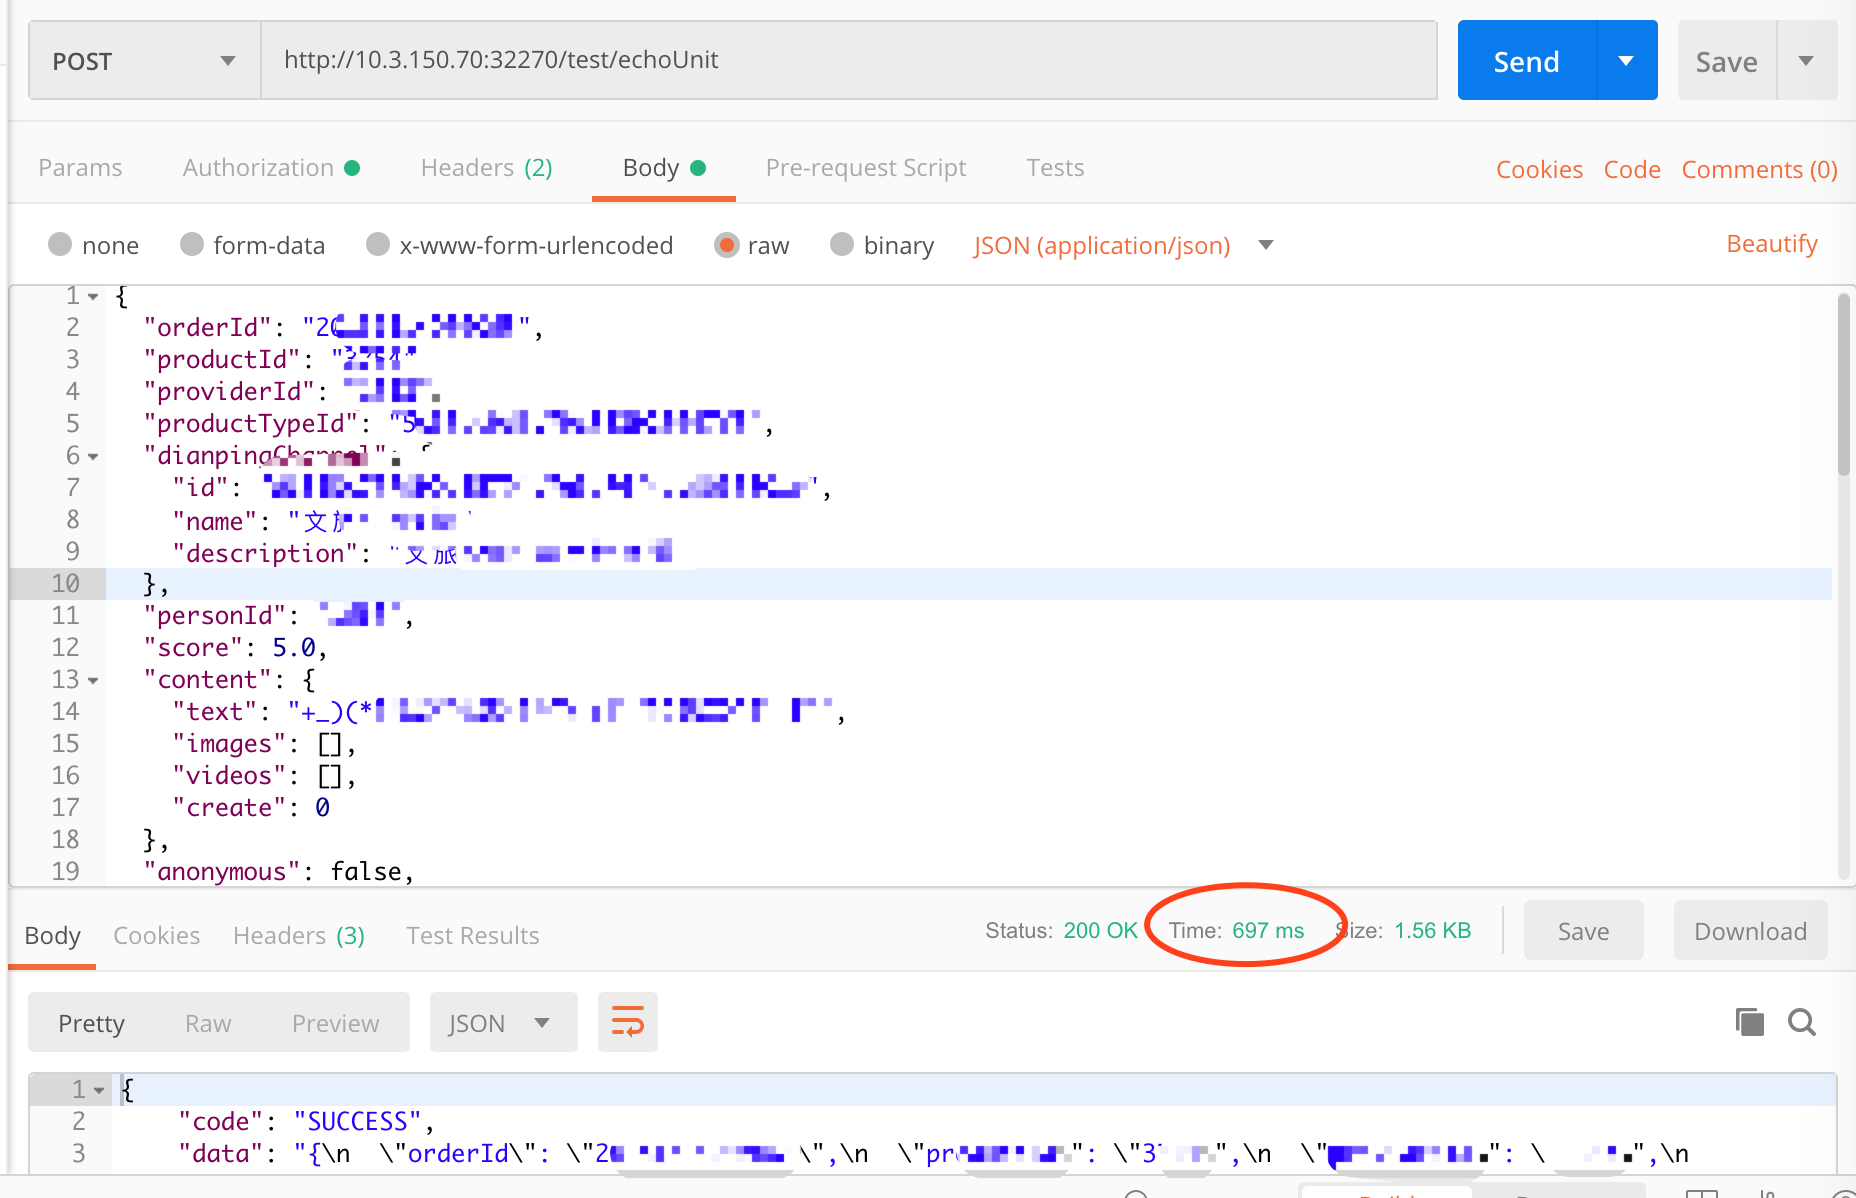Image resolution: width=1856 pixels, height=1198 pixels.
Task: Open the Authorization tab
Action: coord(271,167)
